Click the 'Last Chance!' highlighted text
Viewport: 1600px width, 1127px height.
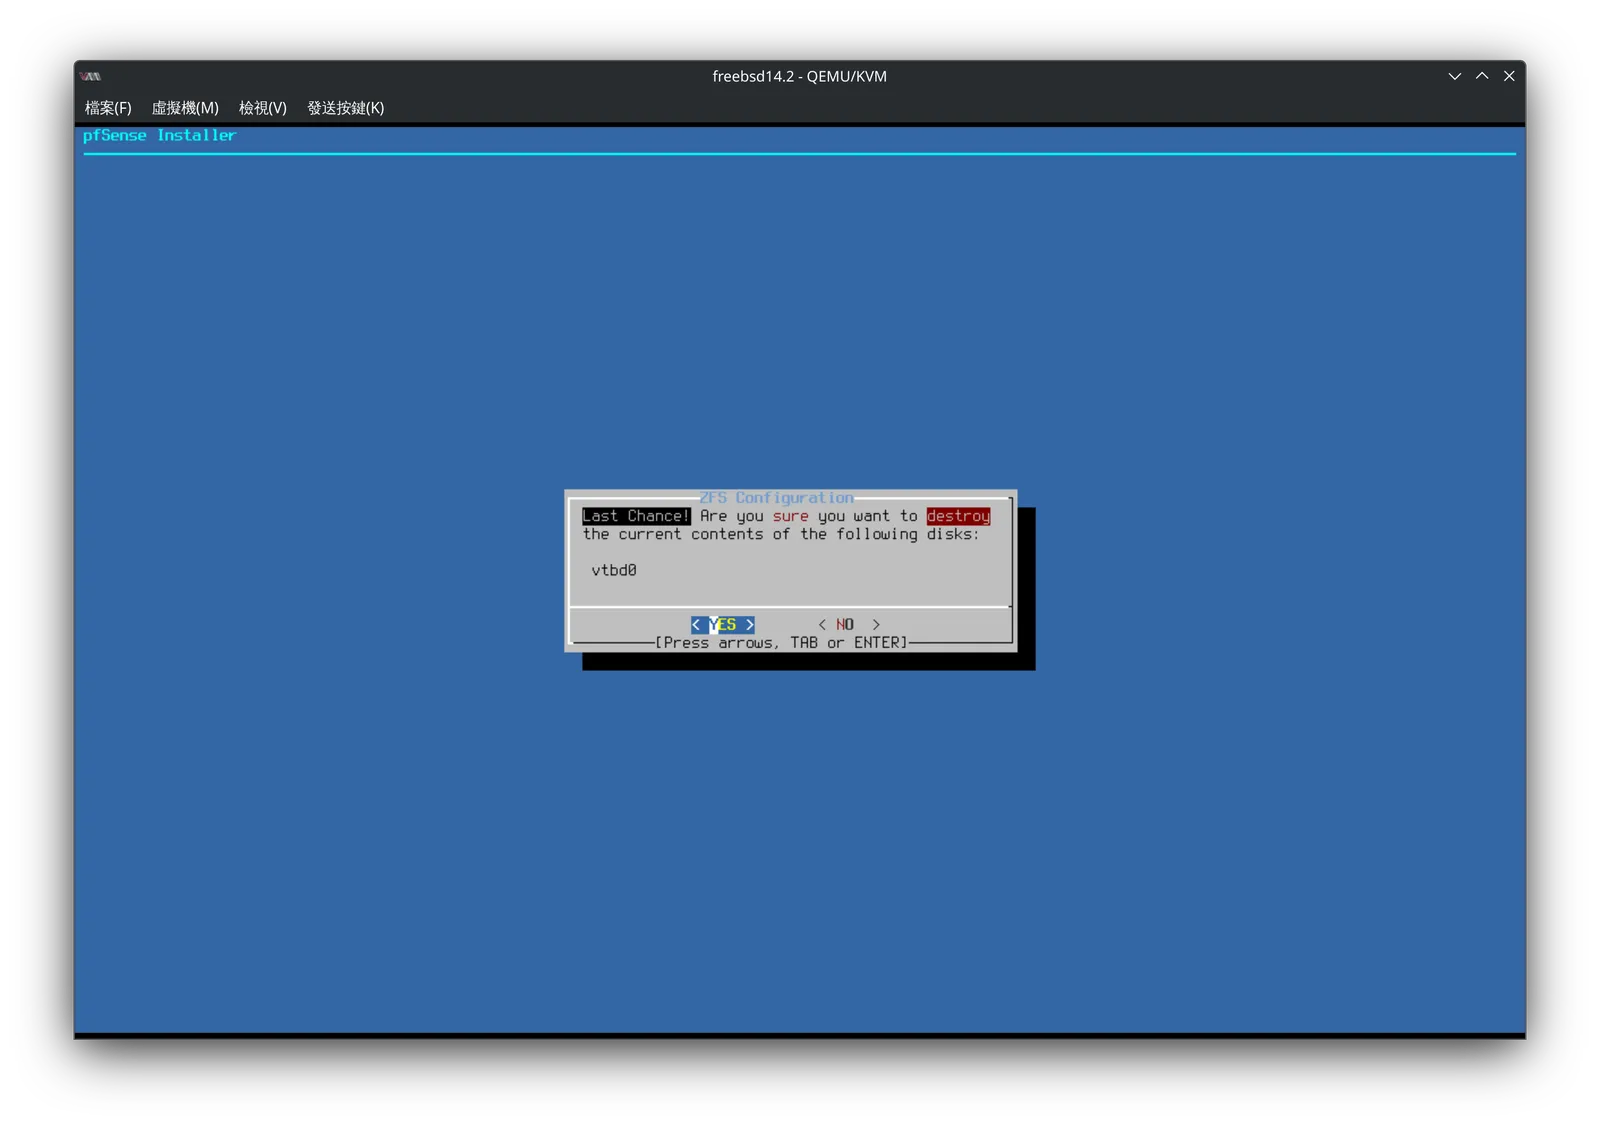point(636,516)
